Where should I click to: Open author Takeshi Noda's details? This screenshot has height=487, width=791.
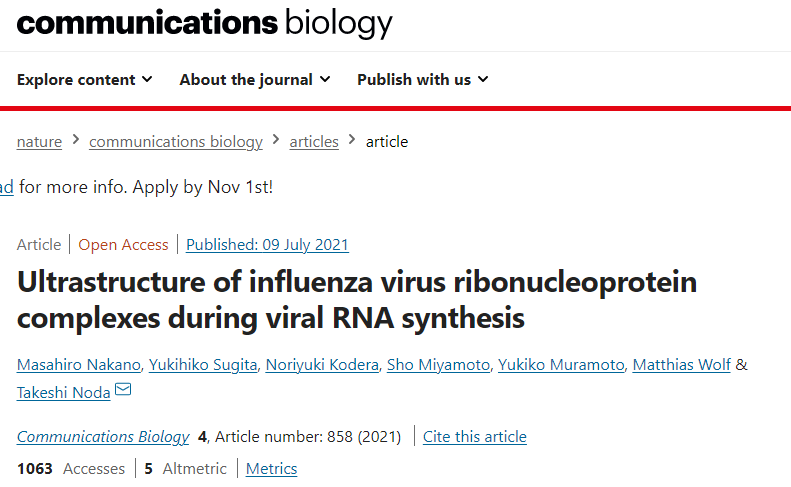point(64,393)
